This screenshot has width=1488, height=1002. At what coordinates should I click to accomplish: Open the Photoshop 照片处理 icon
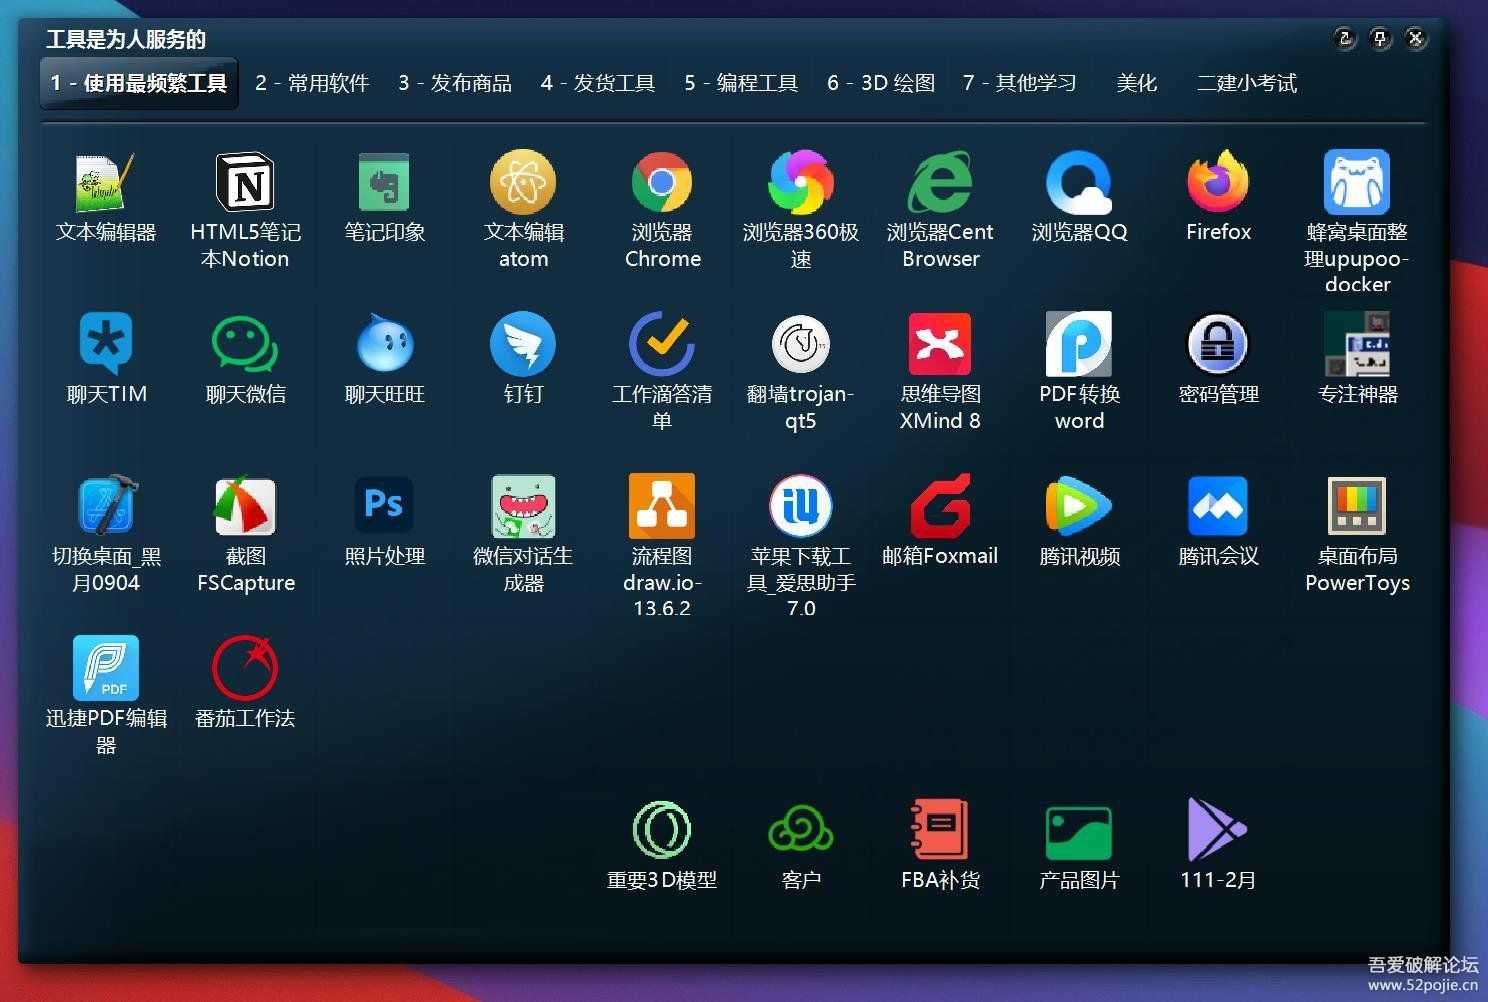point(384,506)
